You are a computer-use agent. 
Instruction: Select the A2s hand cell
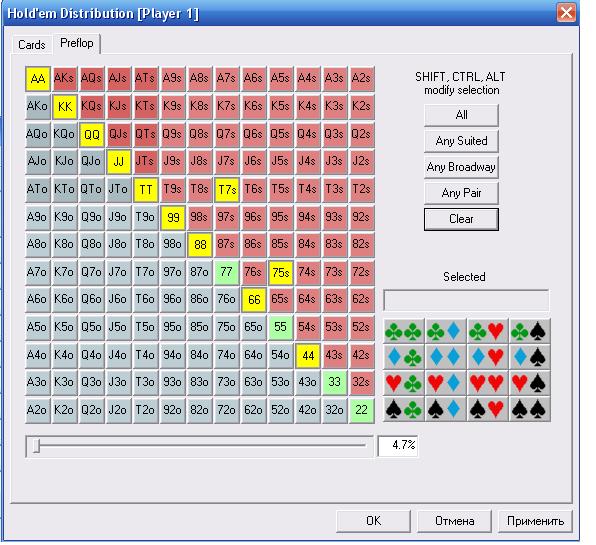click(361, 79)
